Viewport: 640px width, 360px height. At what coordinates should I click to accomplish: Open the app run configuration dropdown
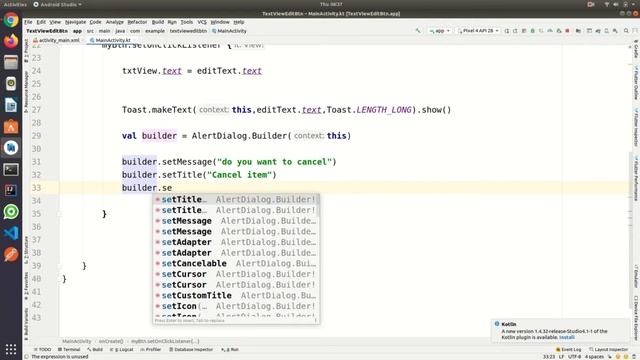pos(439,31)
